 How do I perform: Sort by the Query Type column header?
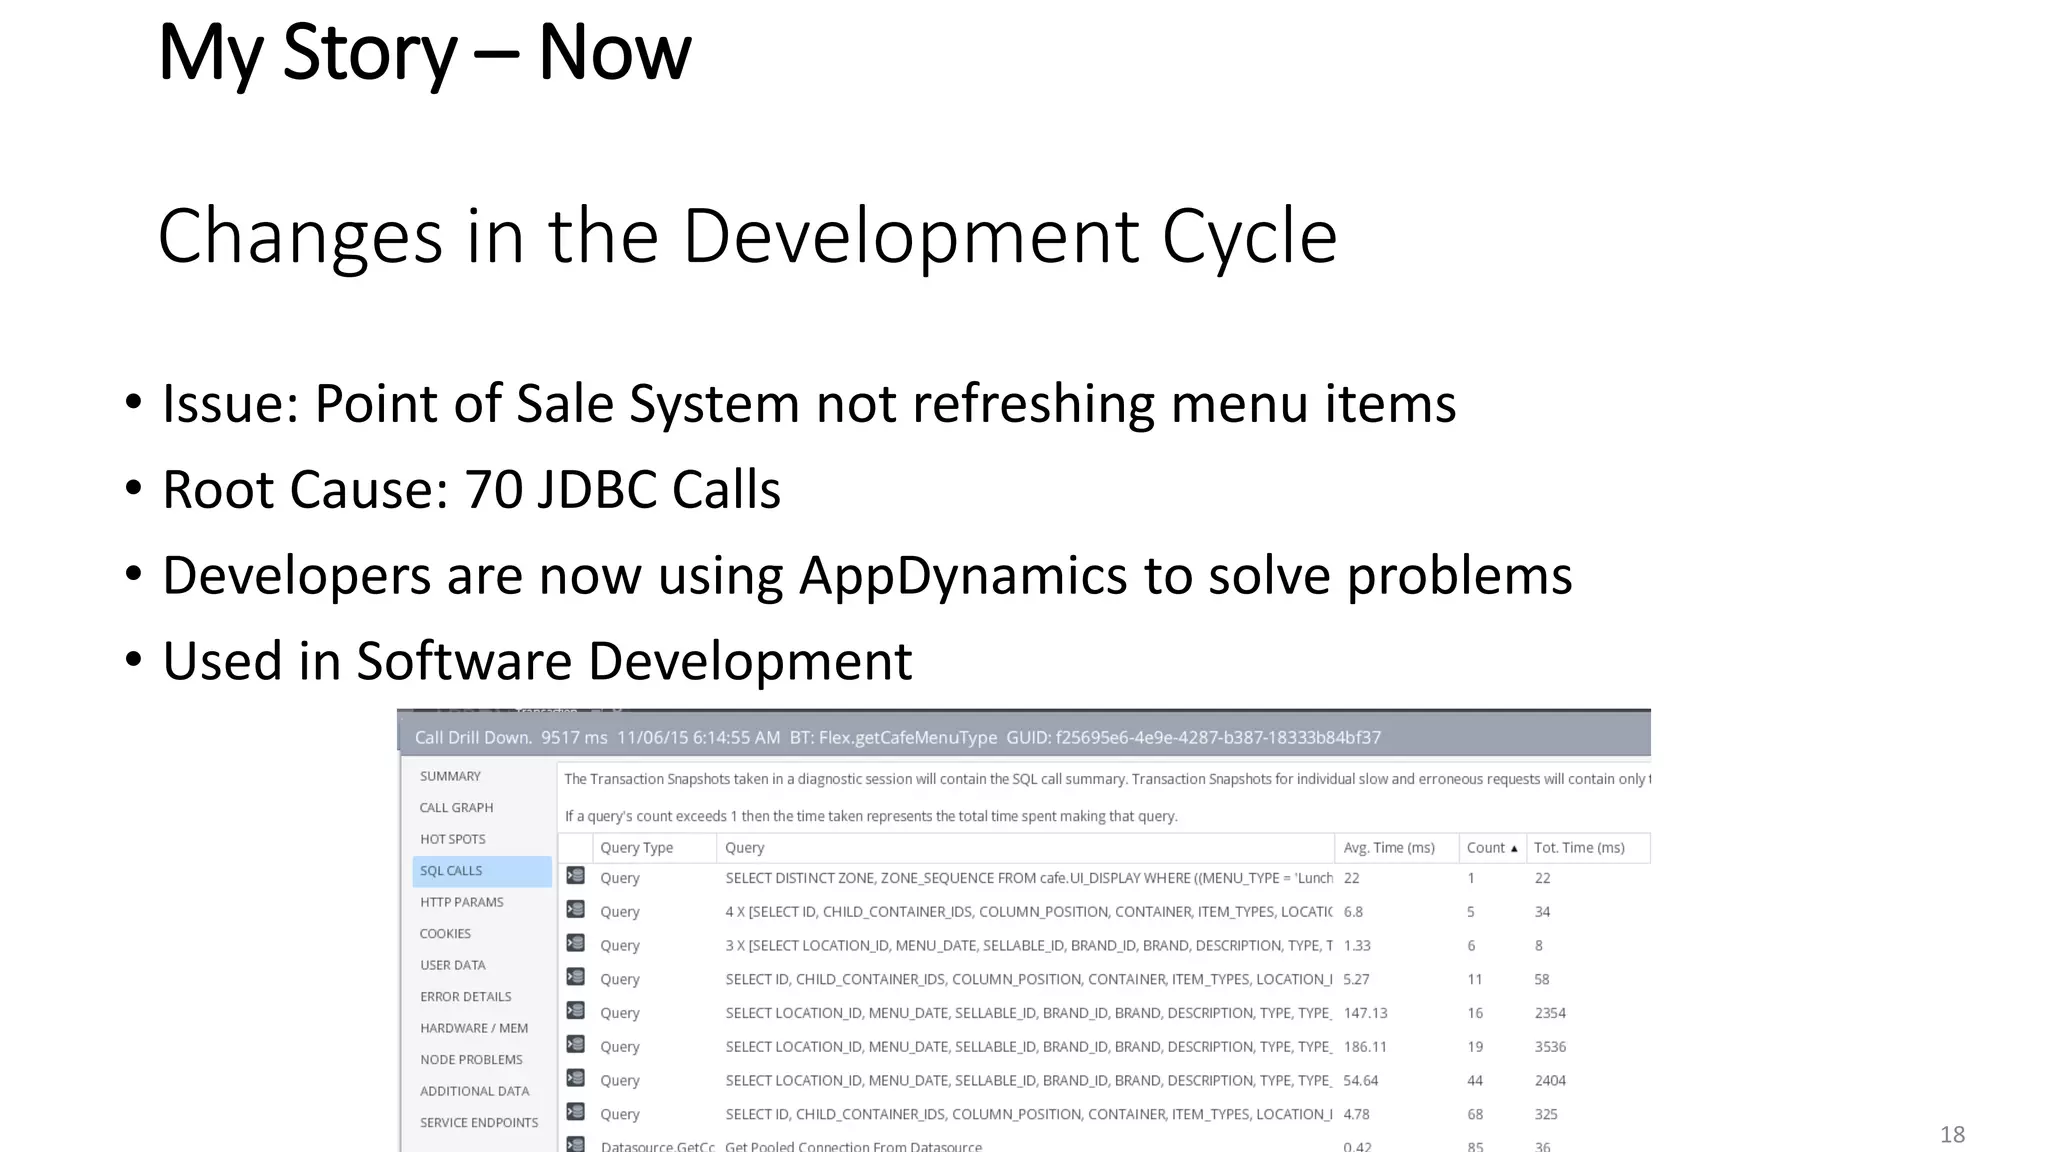654,848
